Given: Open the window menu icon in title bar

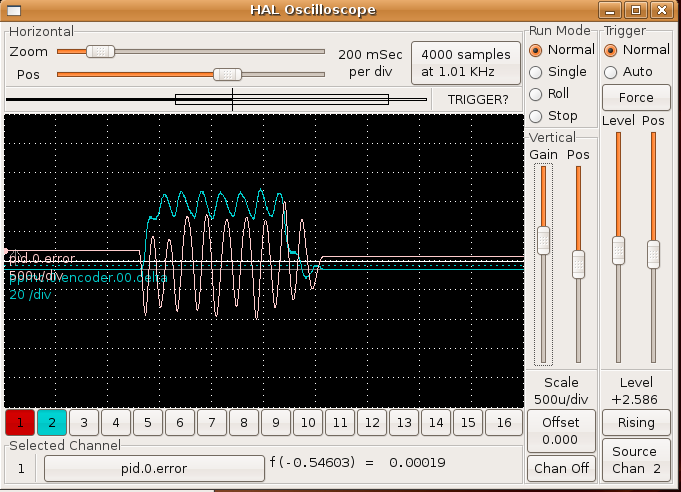Looking at the screenshot, I should 14,10.
